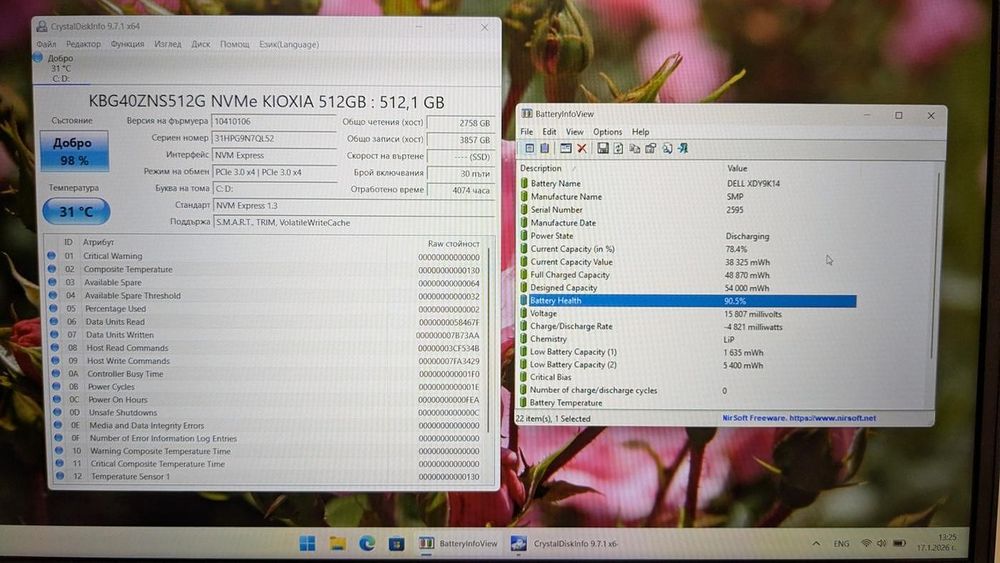Open Microsoft Store from the taskbar
This screenshot has width=1000, height=563.
click(x=396, y=544)
